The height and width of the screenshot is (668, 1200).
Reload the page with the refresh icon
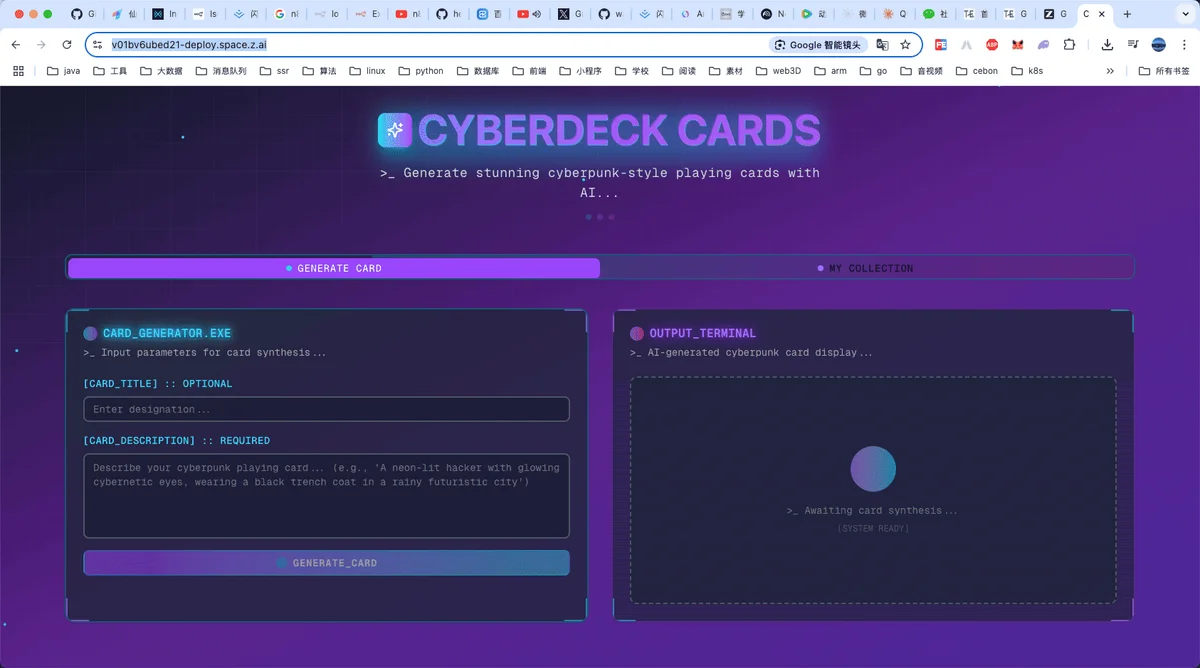coord(67,45)
